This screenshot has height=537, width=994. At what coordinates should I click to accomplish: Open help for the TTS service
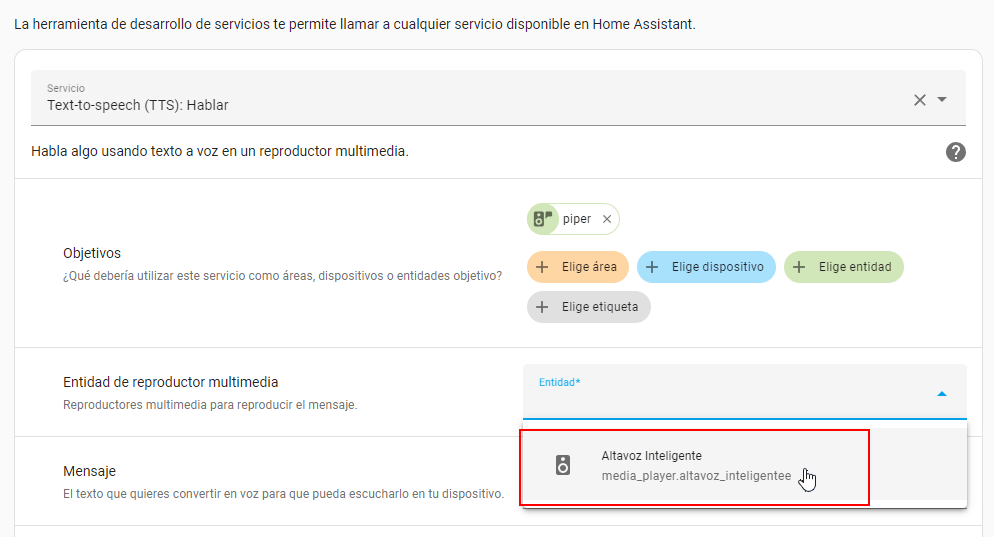coord(955,152)
